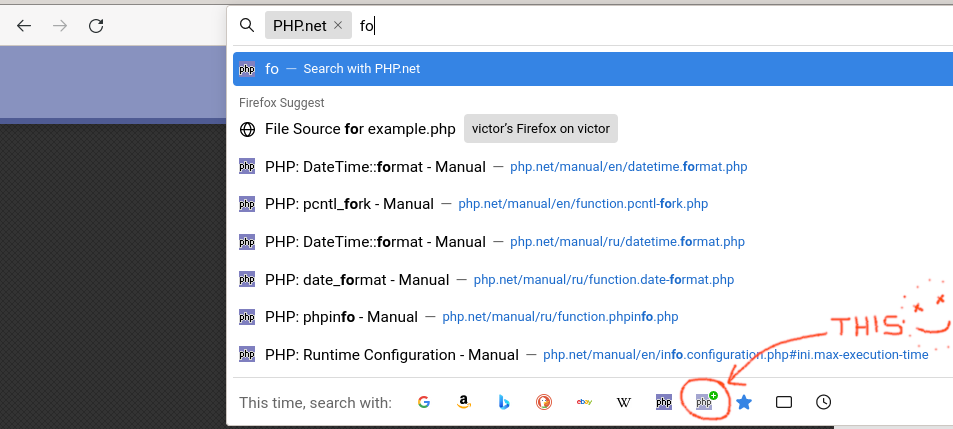Search this time with Amazon
Image resolution: width=953 pixels, height=429 pixels.
[x=464, y=402]
